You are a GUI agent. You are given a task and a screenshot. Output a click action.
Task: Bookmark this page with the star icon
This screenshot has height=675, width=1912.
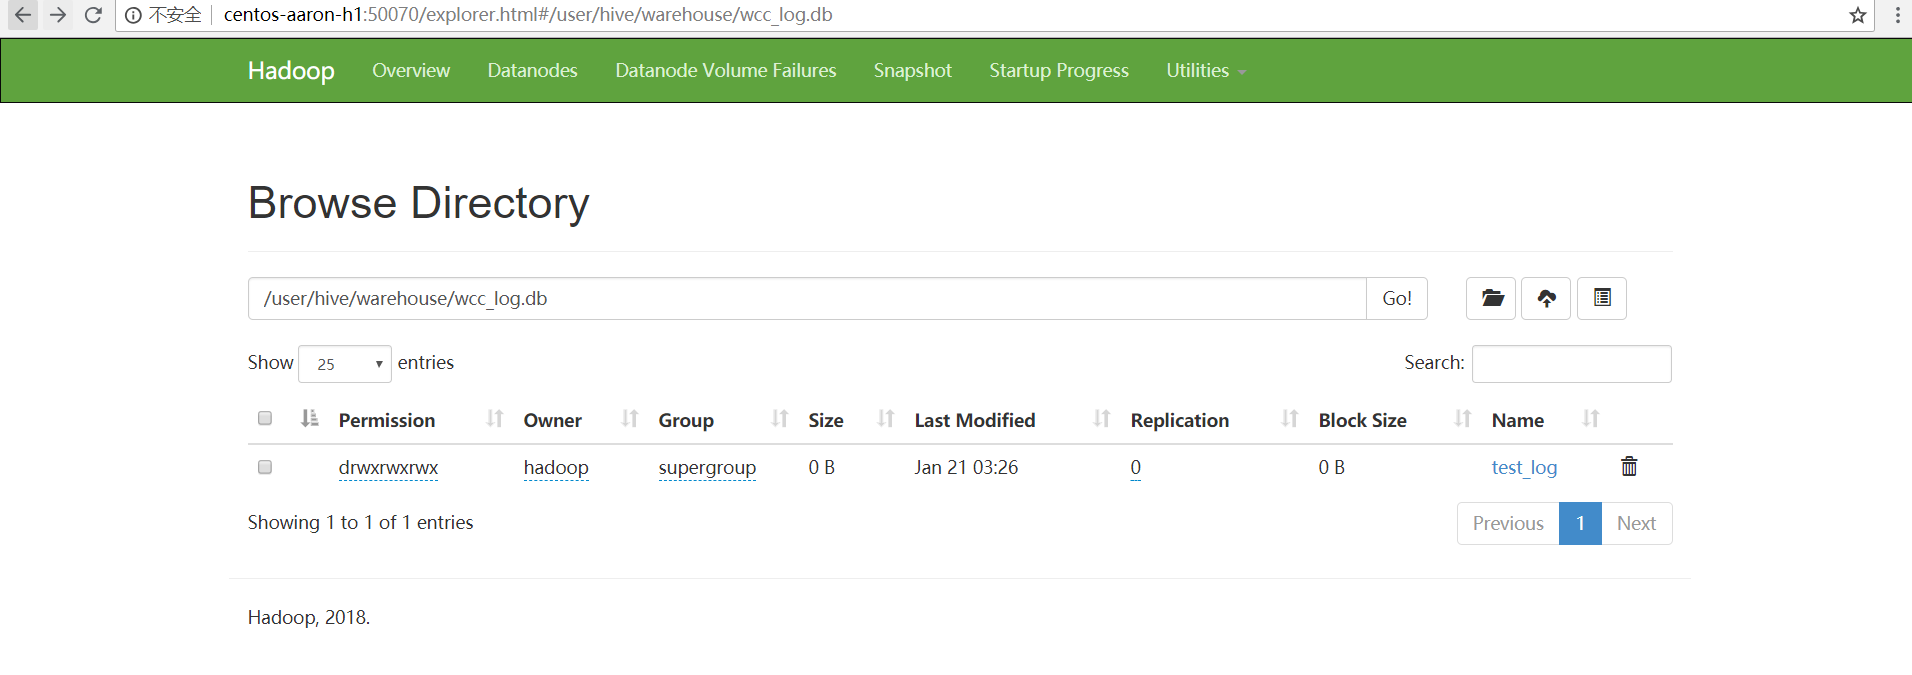[x=1858, y=15]
